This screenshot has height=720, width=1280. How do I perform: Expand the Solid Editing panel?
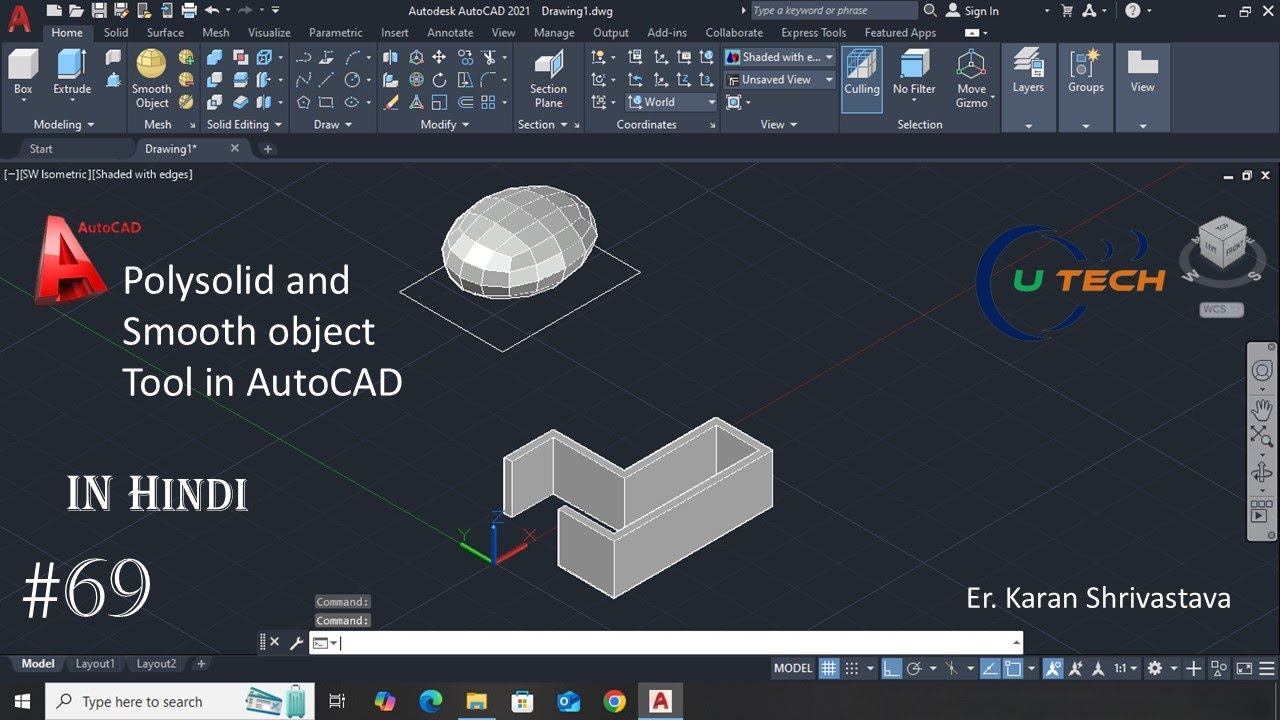[244, 125]
